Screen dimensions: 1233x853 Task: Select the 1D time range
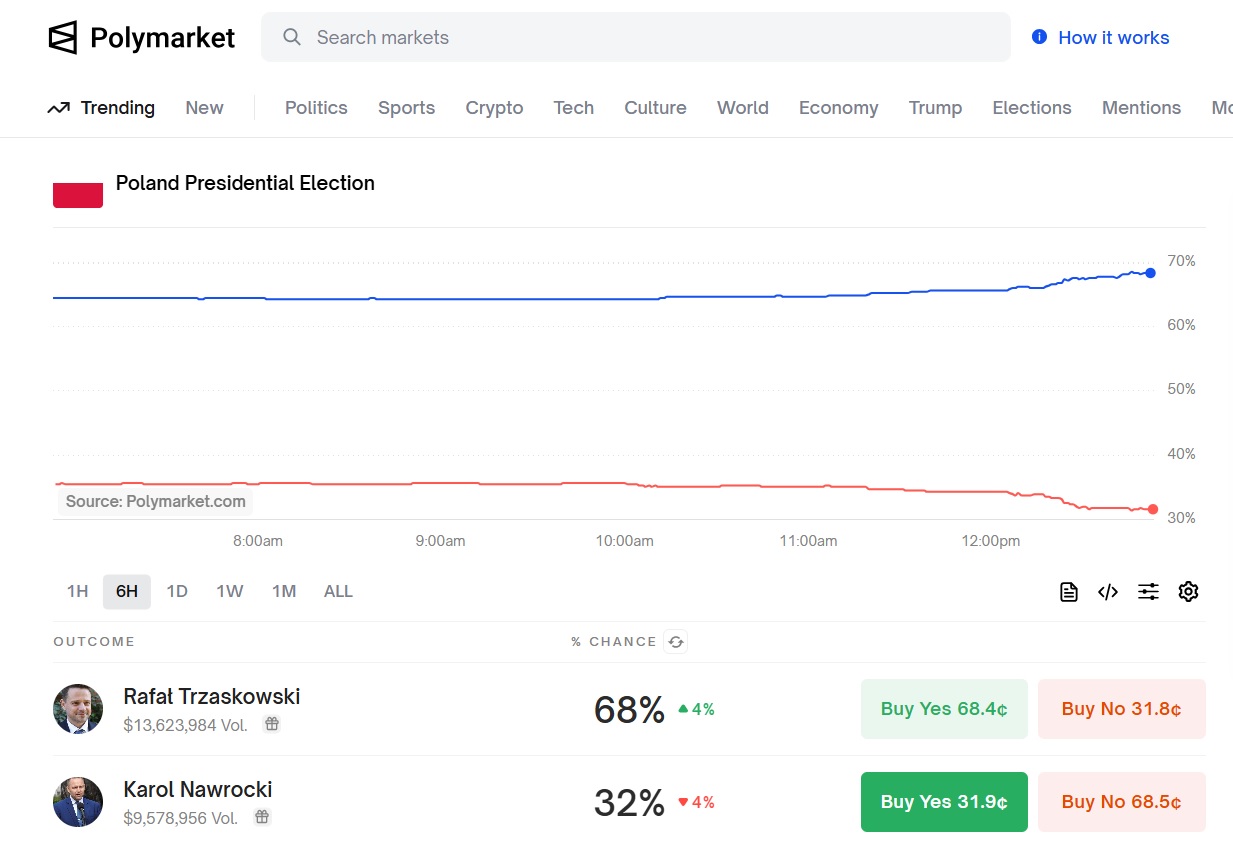click(x=177, y=592)
